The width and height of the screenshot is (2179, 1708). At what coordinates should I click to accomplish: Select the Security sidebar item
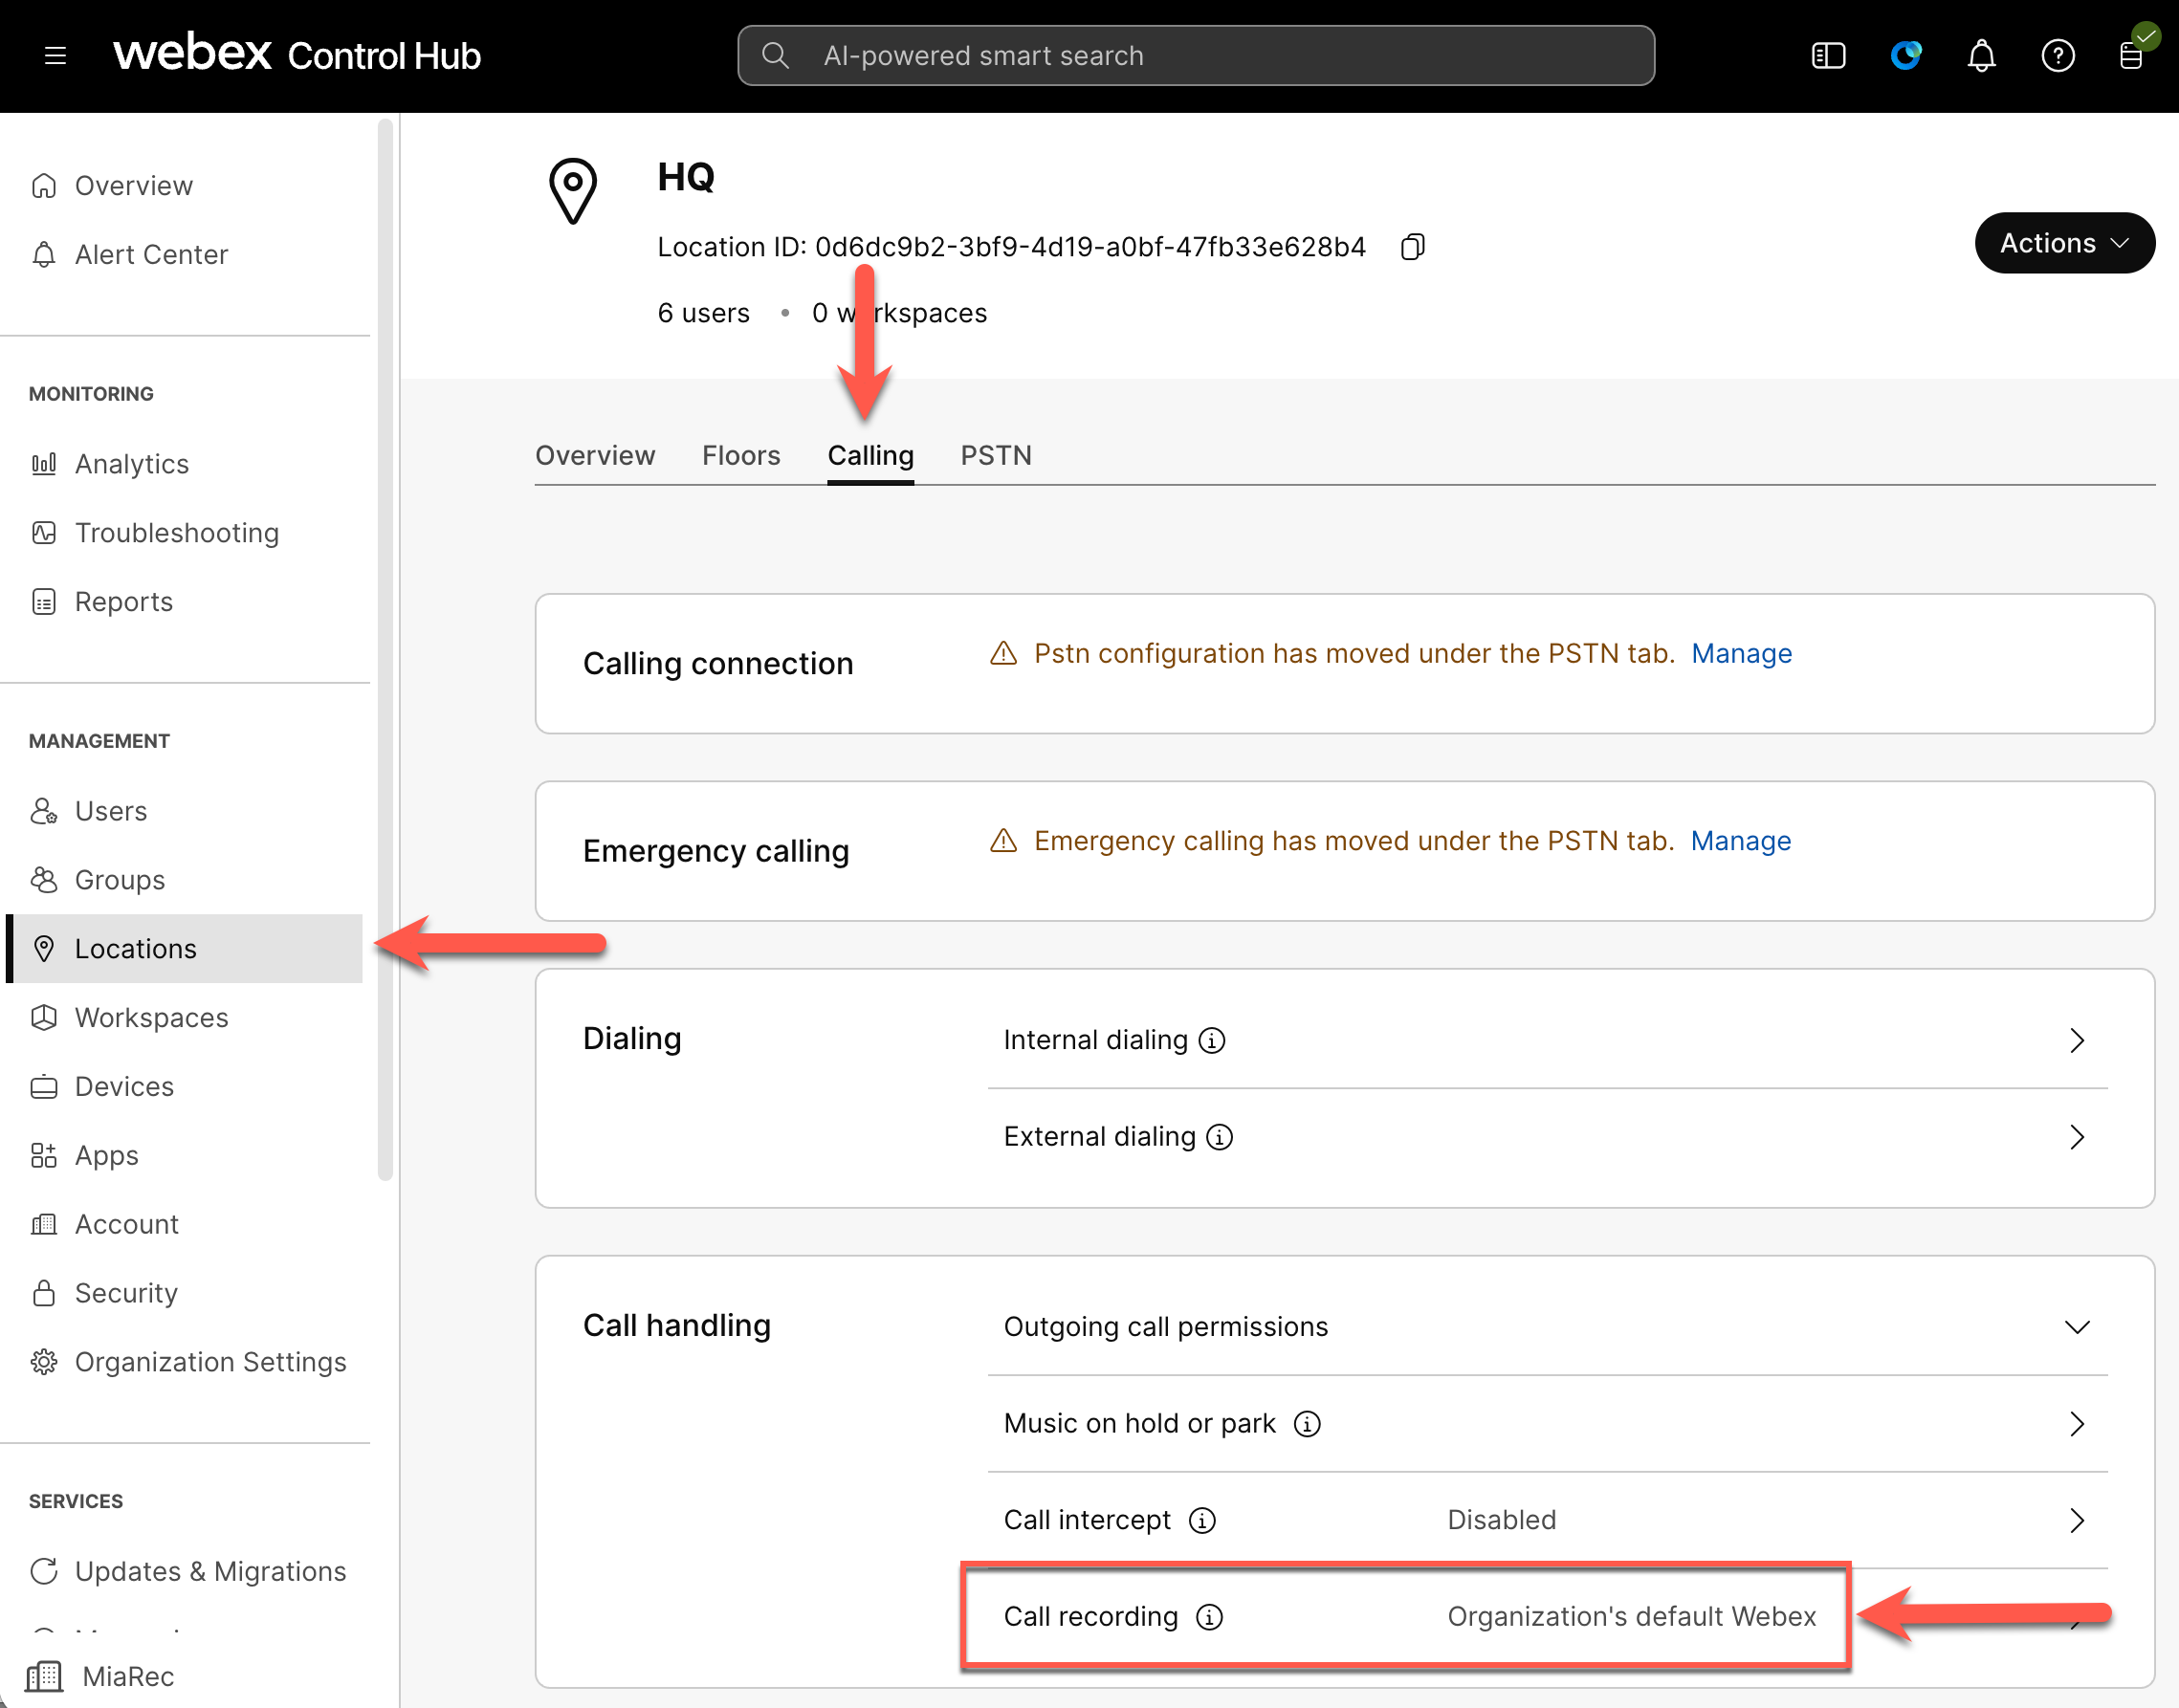point(127,1292)
